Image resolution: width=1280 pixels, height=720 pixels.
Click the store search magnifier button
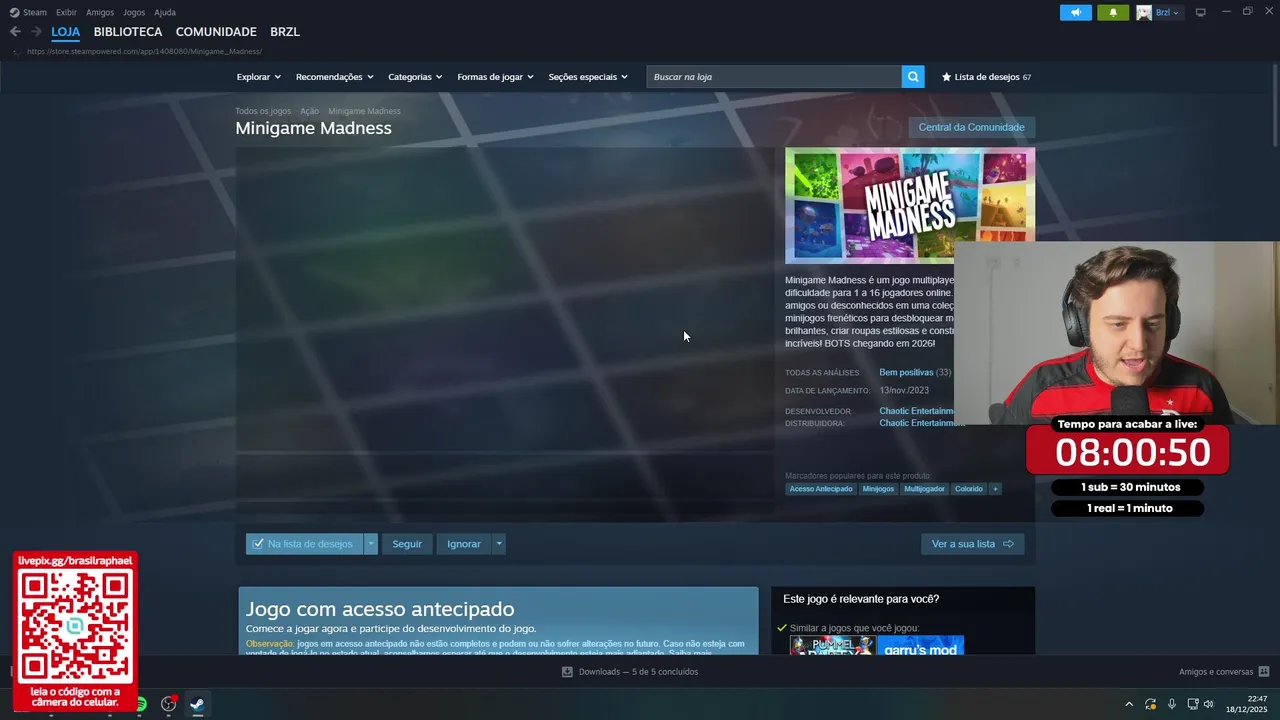tap(913, 77)
